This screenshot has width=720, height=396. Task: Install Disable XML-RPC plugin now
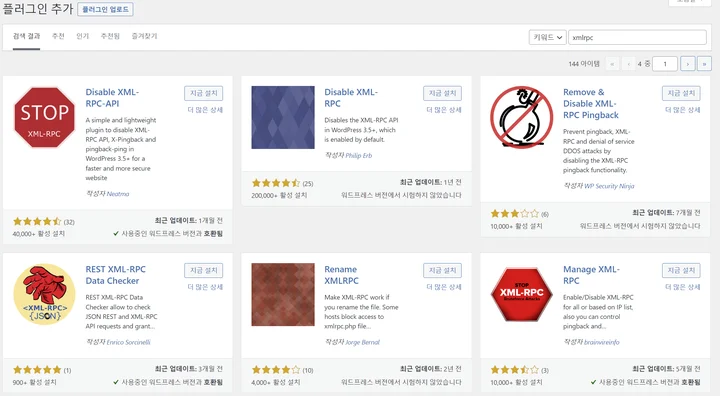(x=442, y=93)
